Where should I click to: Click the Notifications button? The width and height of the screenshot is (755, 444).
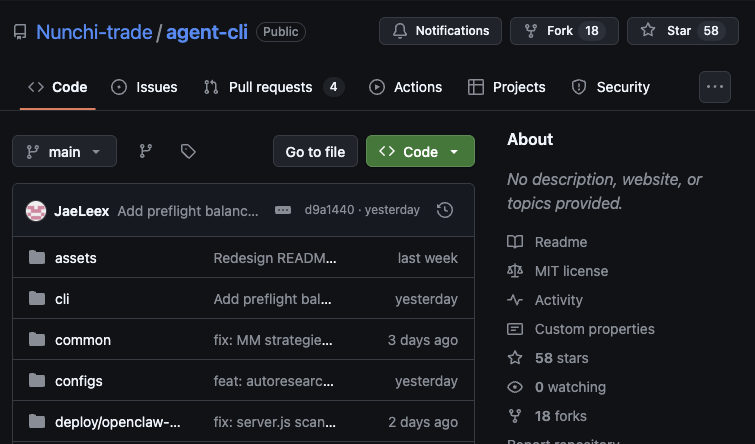point(440,31)
